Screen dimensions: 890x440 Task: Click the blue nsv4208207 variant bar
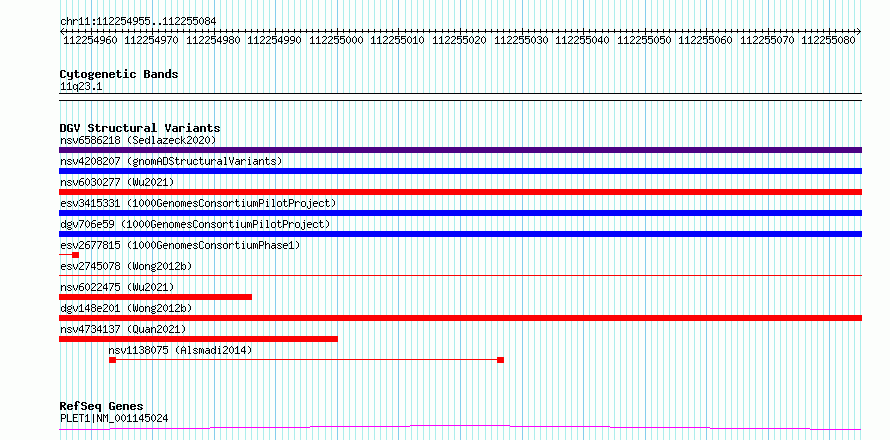[x=460, y=171]
